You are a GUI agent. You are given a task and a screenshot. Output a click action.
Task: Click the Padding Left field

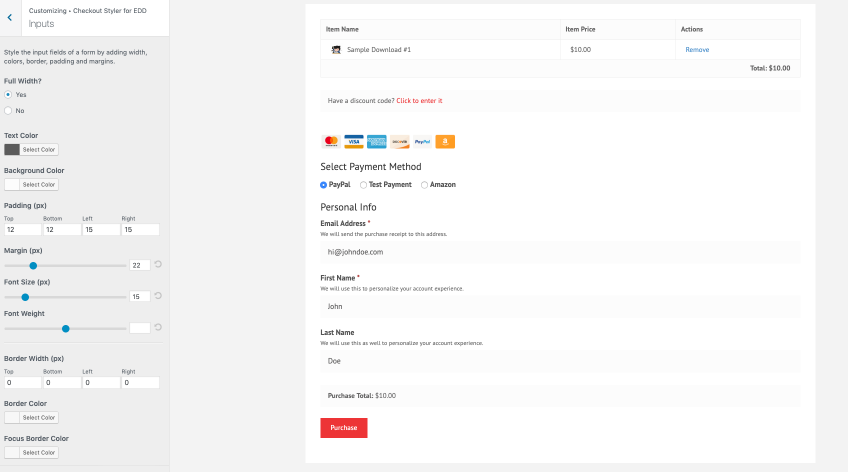pos(101,230)
